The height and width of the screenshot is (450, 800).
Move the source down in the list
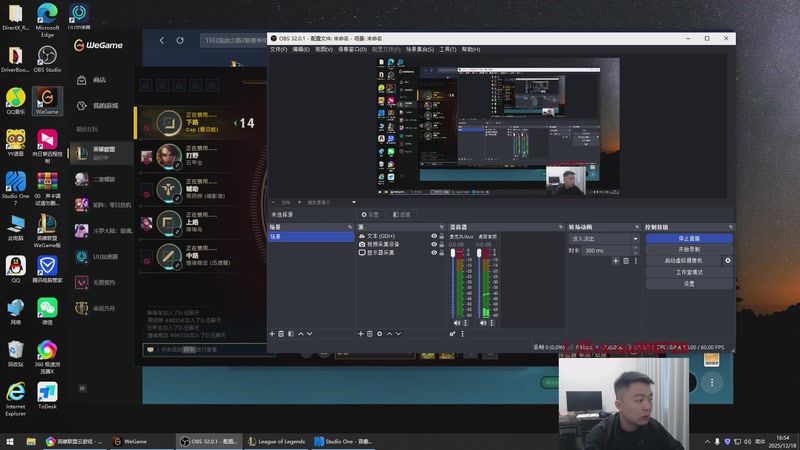pos(398,334)
